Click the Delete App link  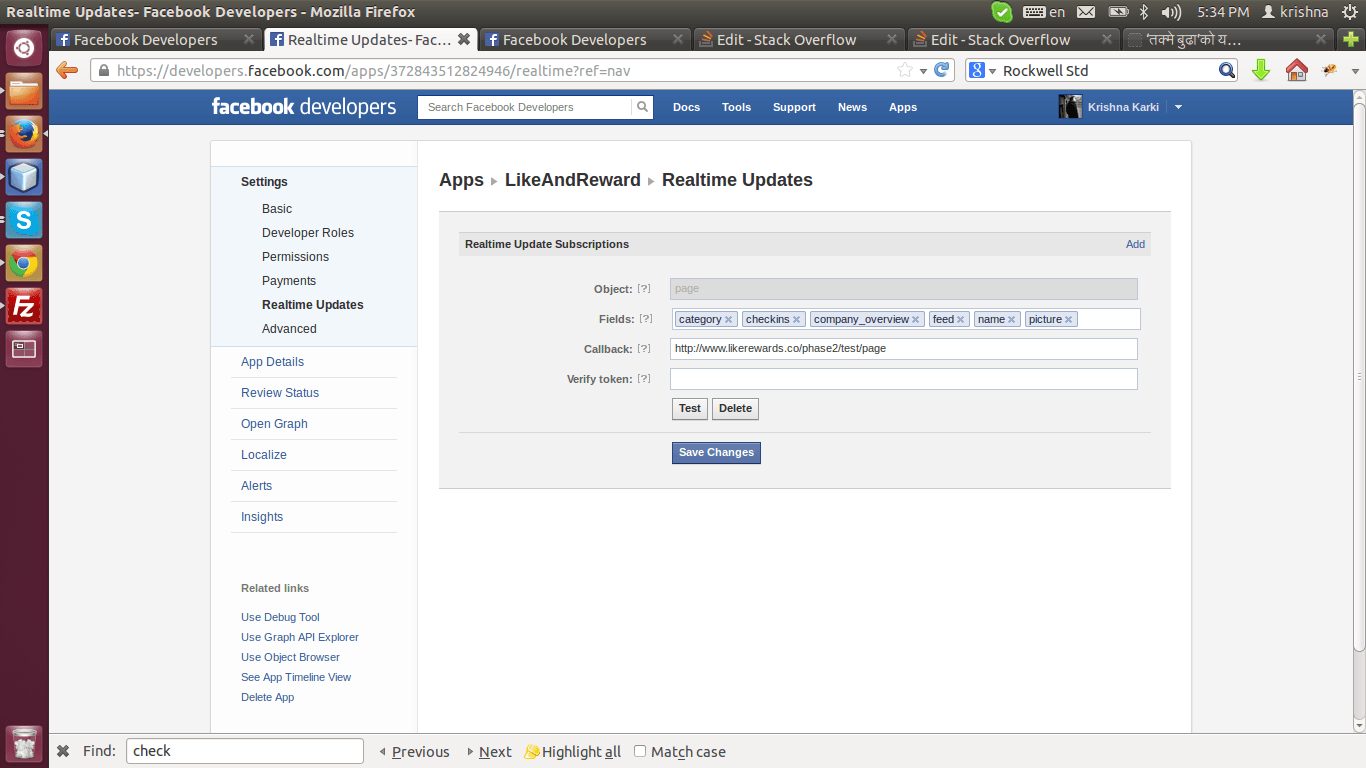(x=267, y=697)
